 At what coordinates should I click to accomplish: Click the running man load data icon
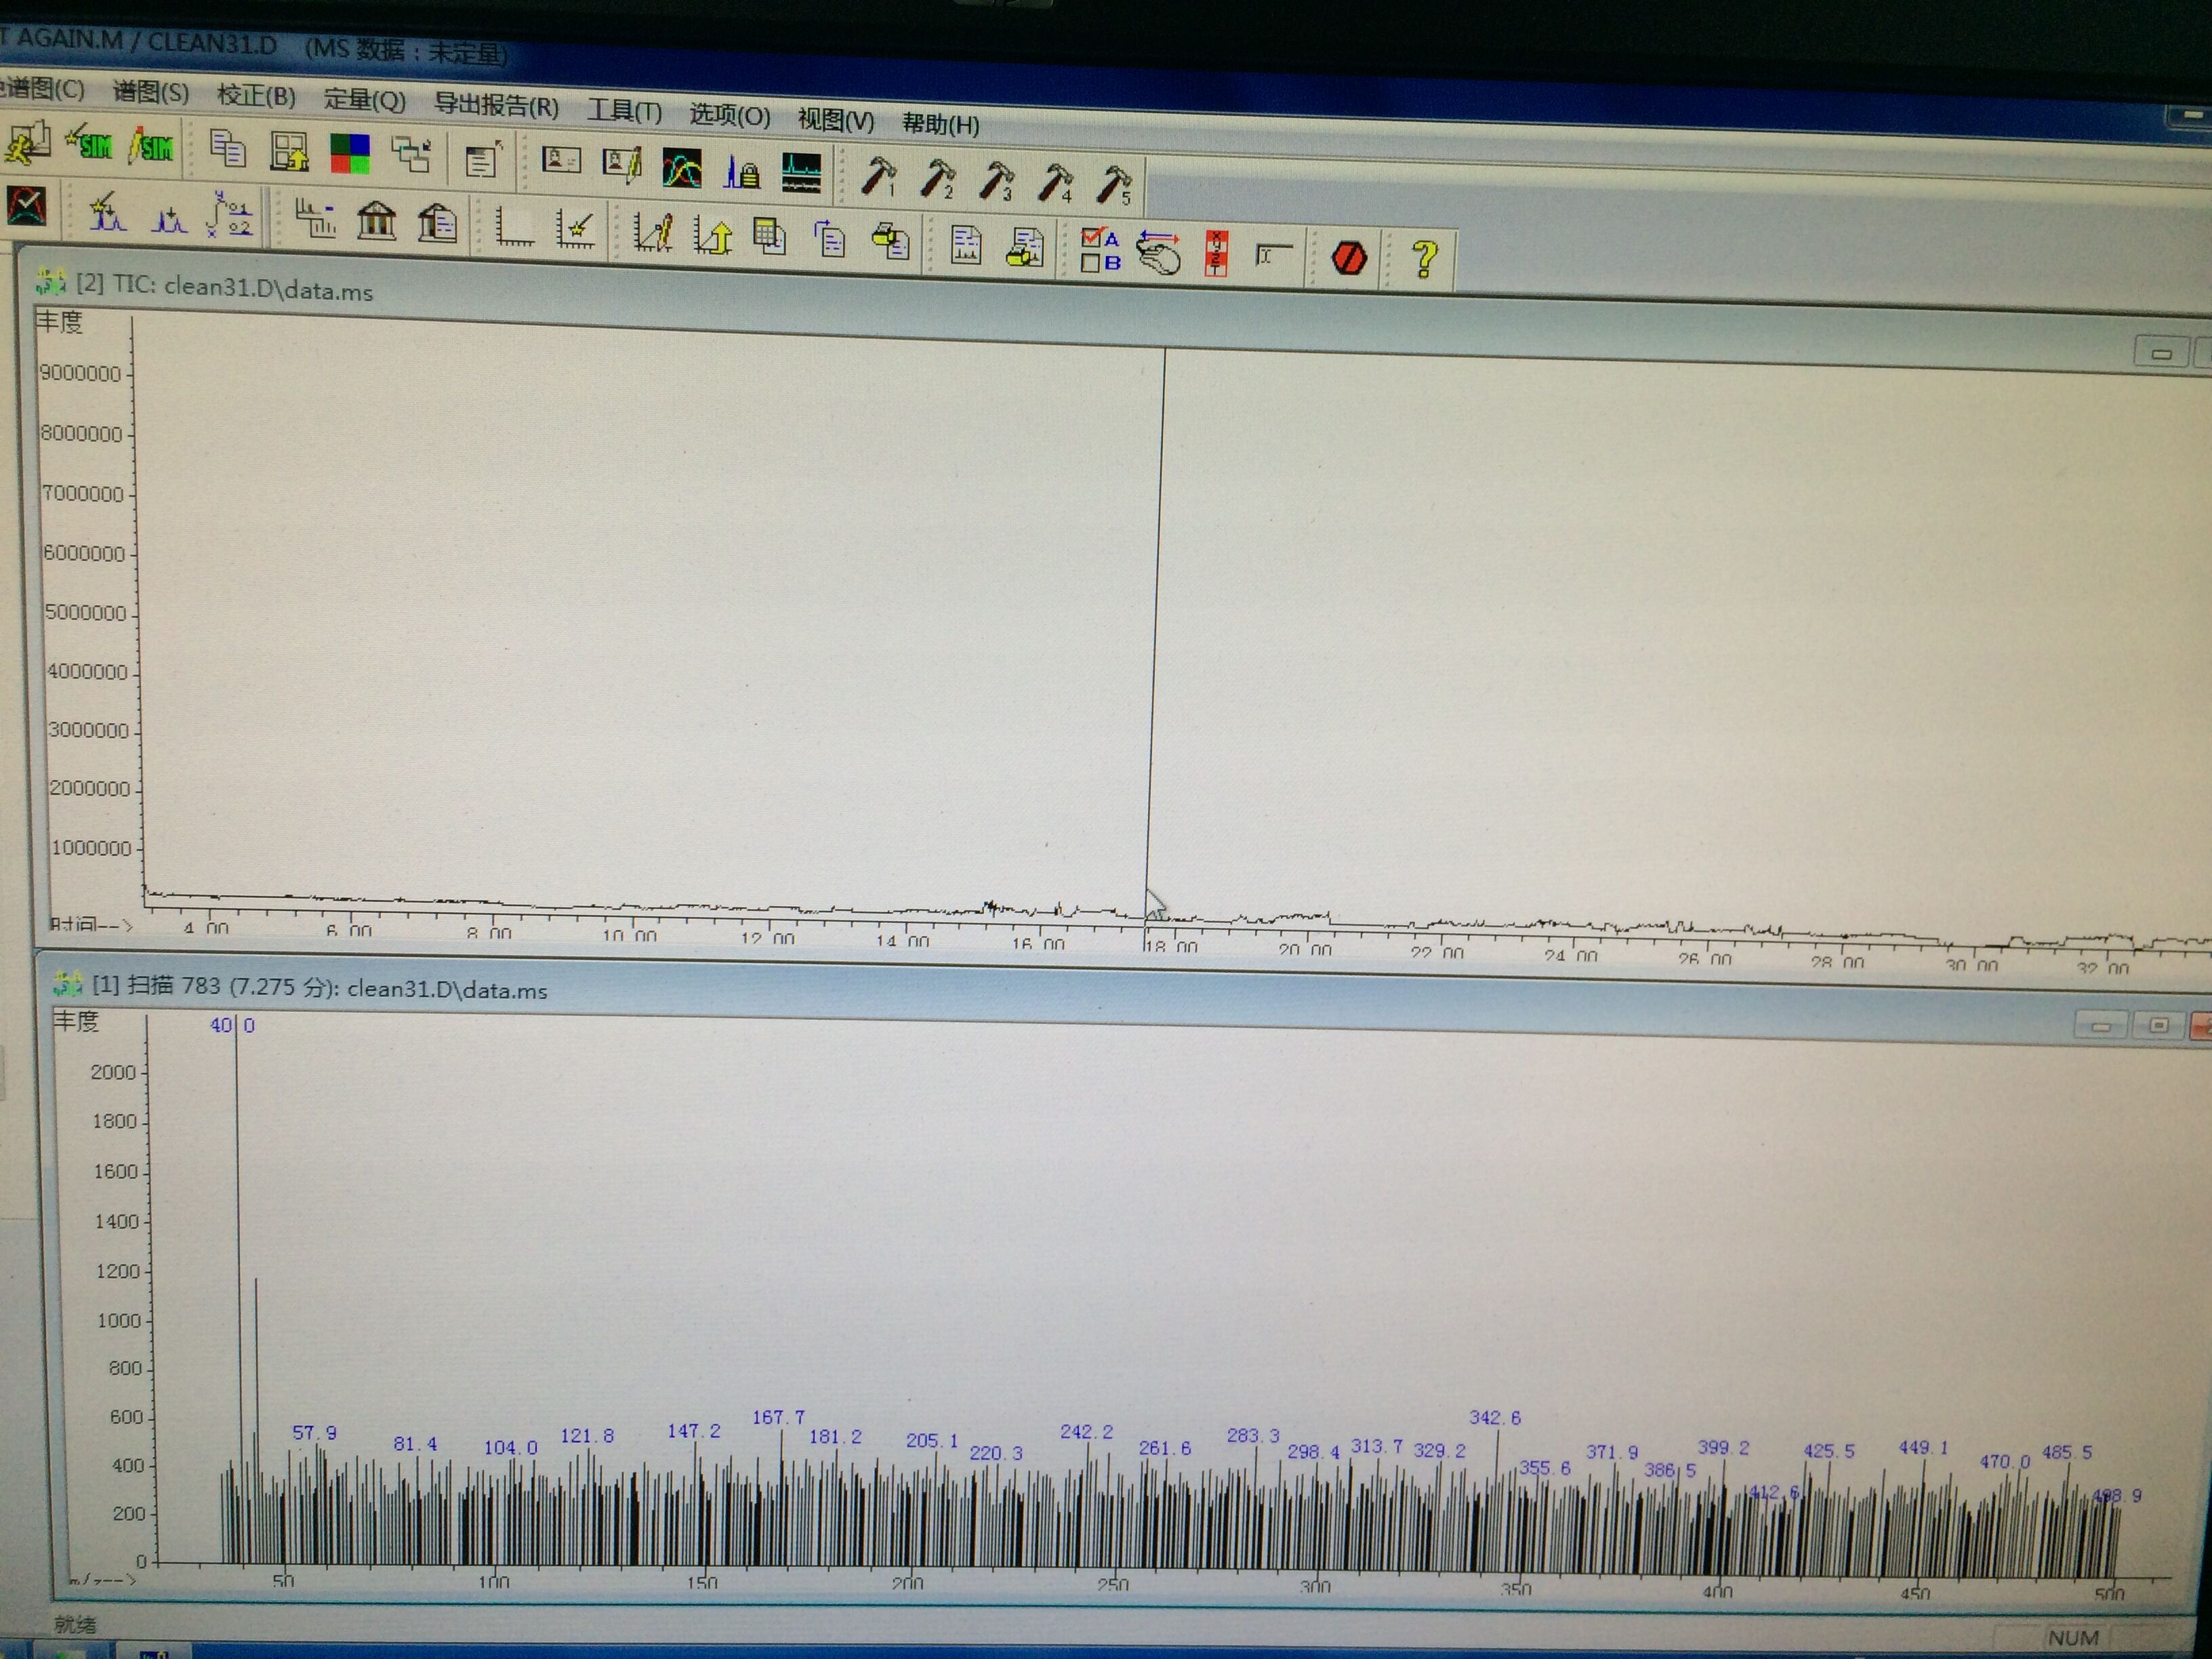[27, 143]
